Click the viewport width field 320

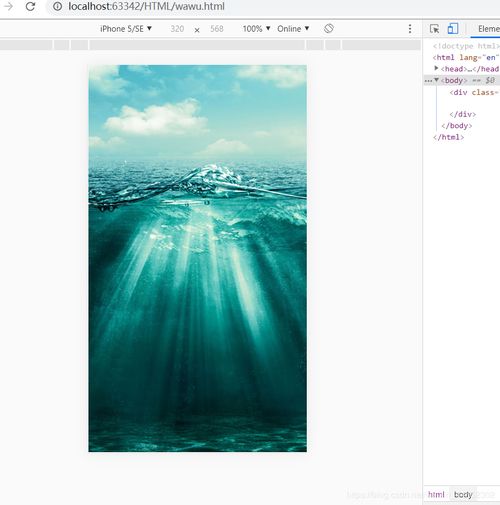[177, 29]
